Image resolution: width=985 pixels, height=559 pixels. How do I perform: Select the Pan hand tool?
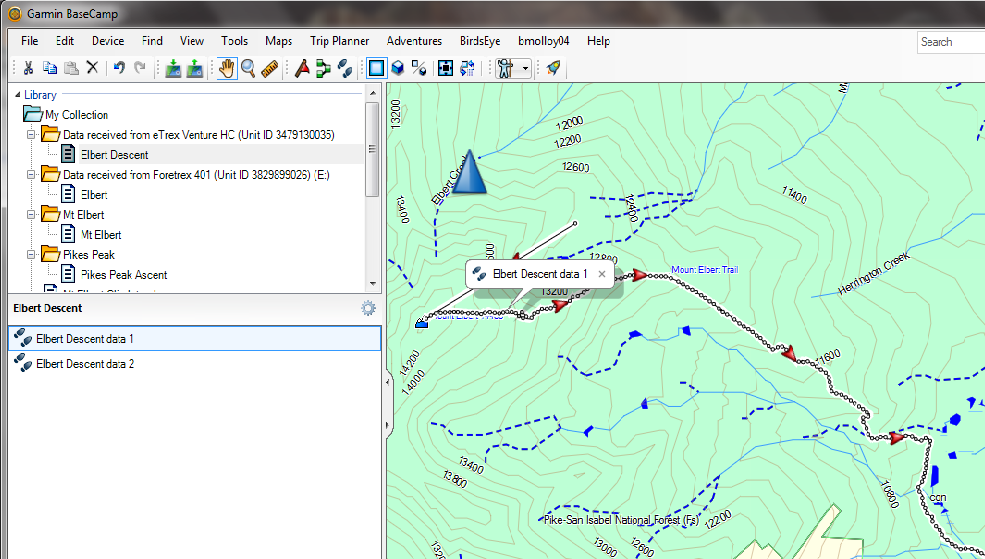[x=227, y=68]
